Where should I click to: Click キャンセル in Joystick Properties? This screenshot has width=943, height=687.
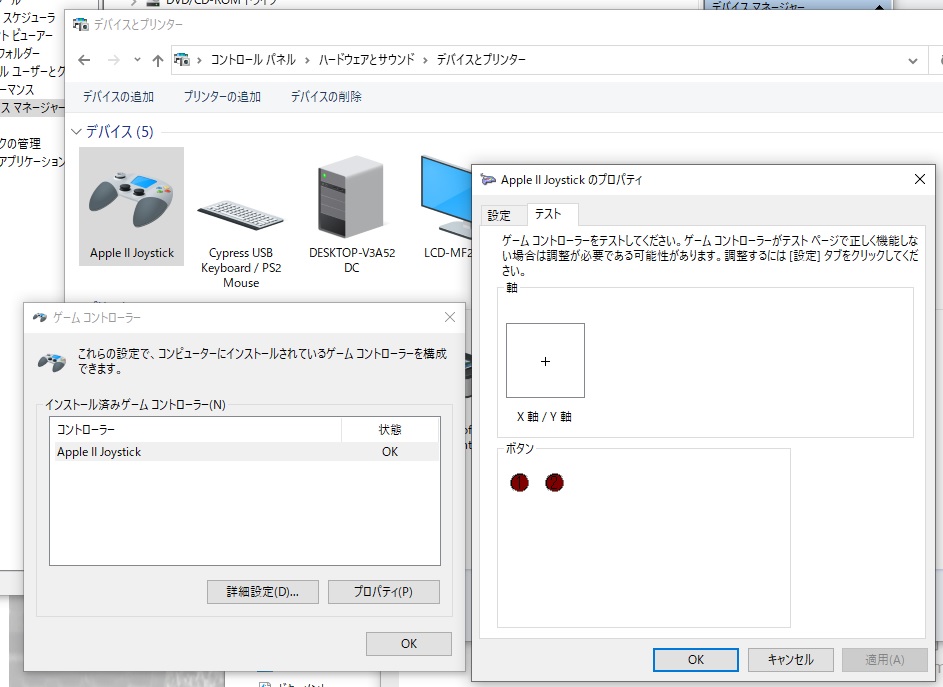point(790,659)
